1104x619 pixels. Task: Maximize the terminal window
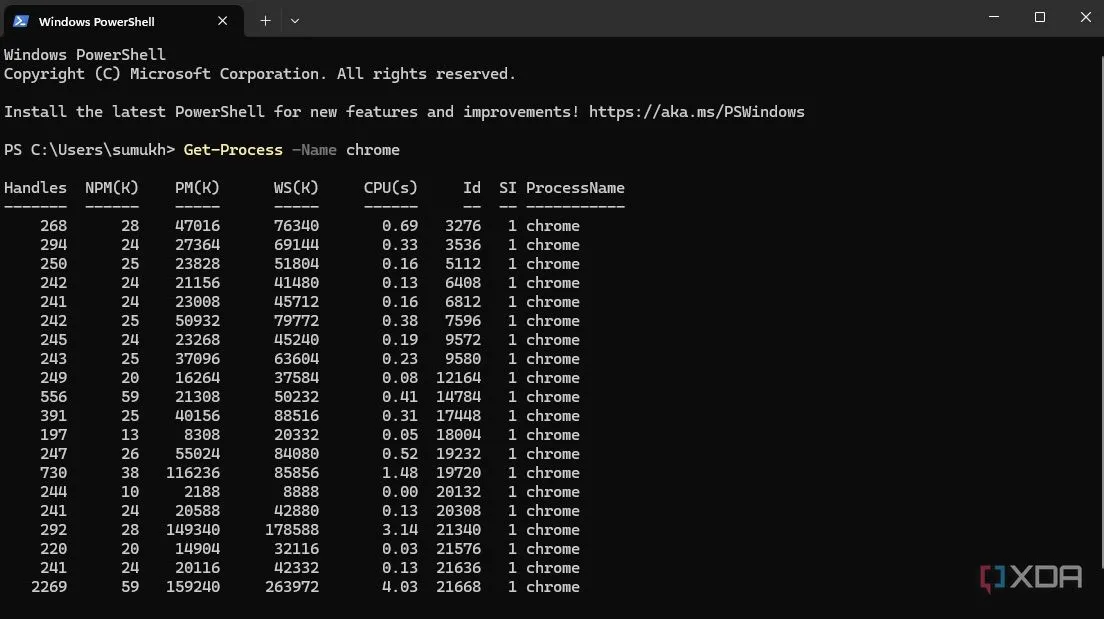1039,17
